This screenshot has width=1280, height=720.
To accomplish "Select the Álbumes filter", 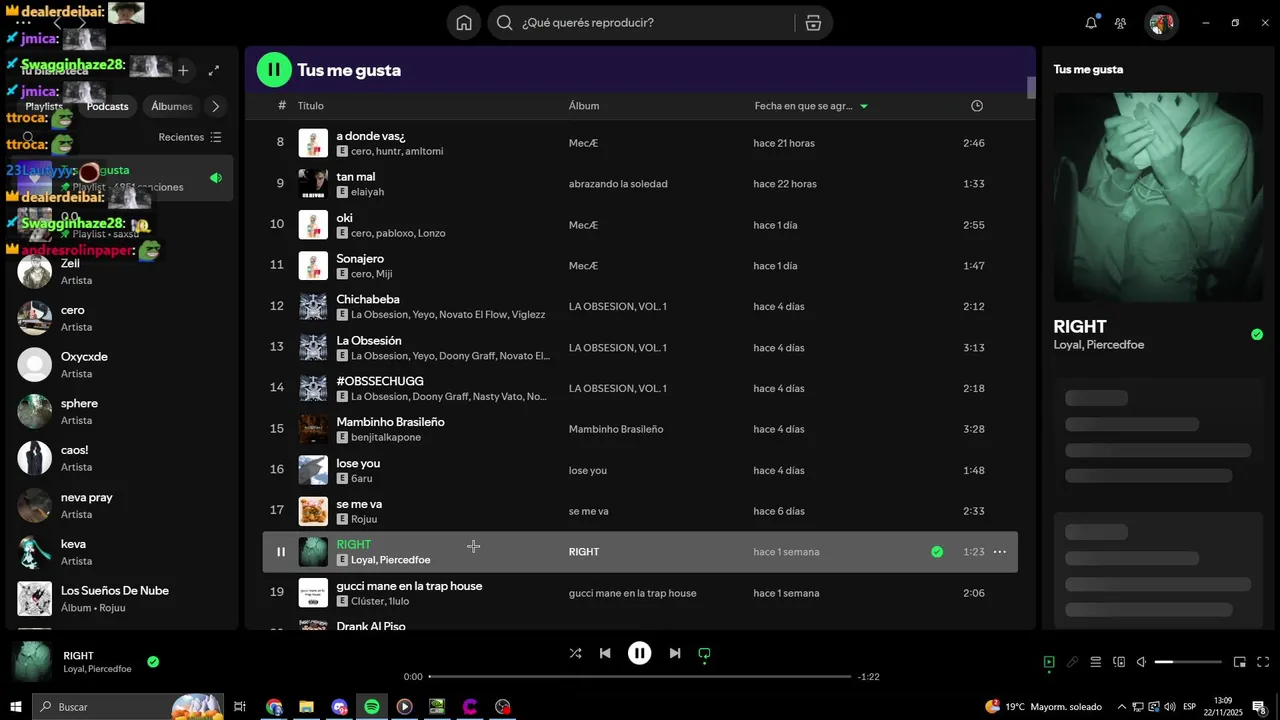I will click(x=172, y=106).
